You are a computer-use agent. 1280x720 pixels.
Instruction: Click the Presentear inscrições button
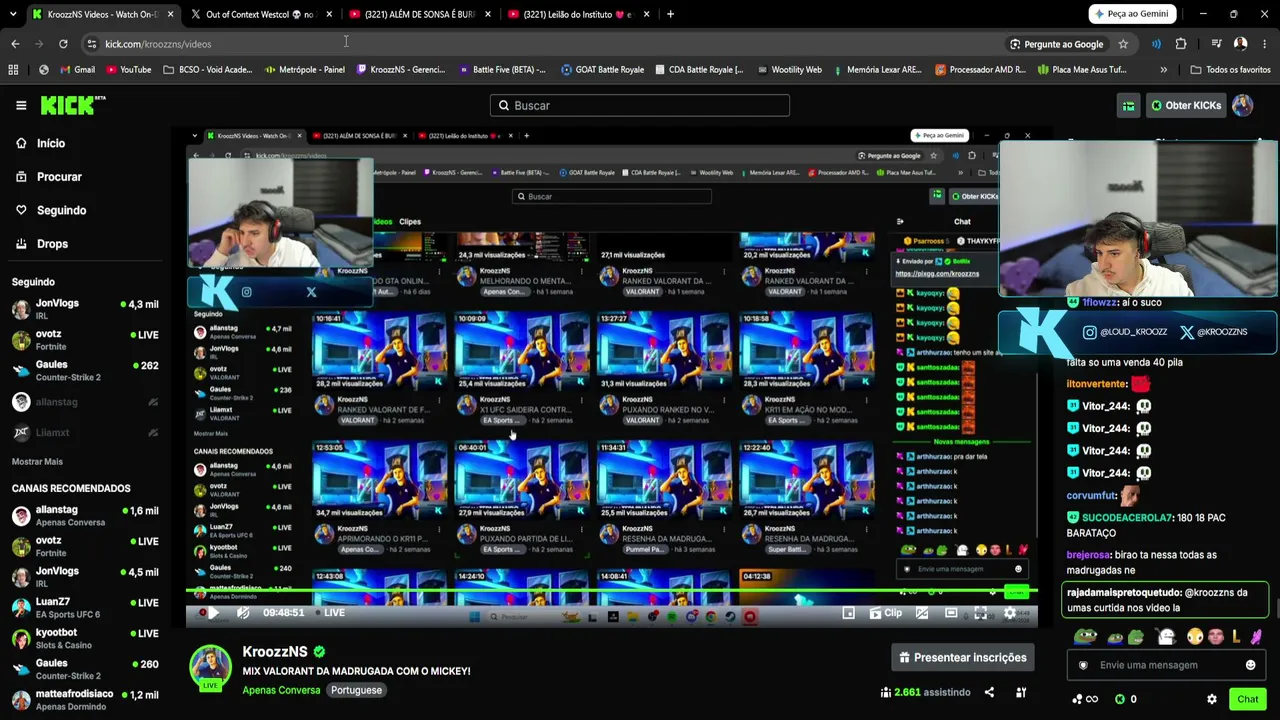[962, 657]
